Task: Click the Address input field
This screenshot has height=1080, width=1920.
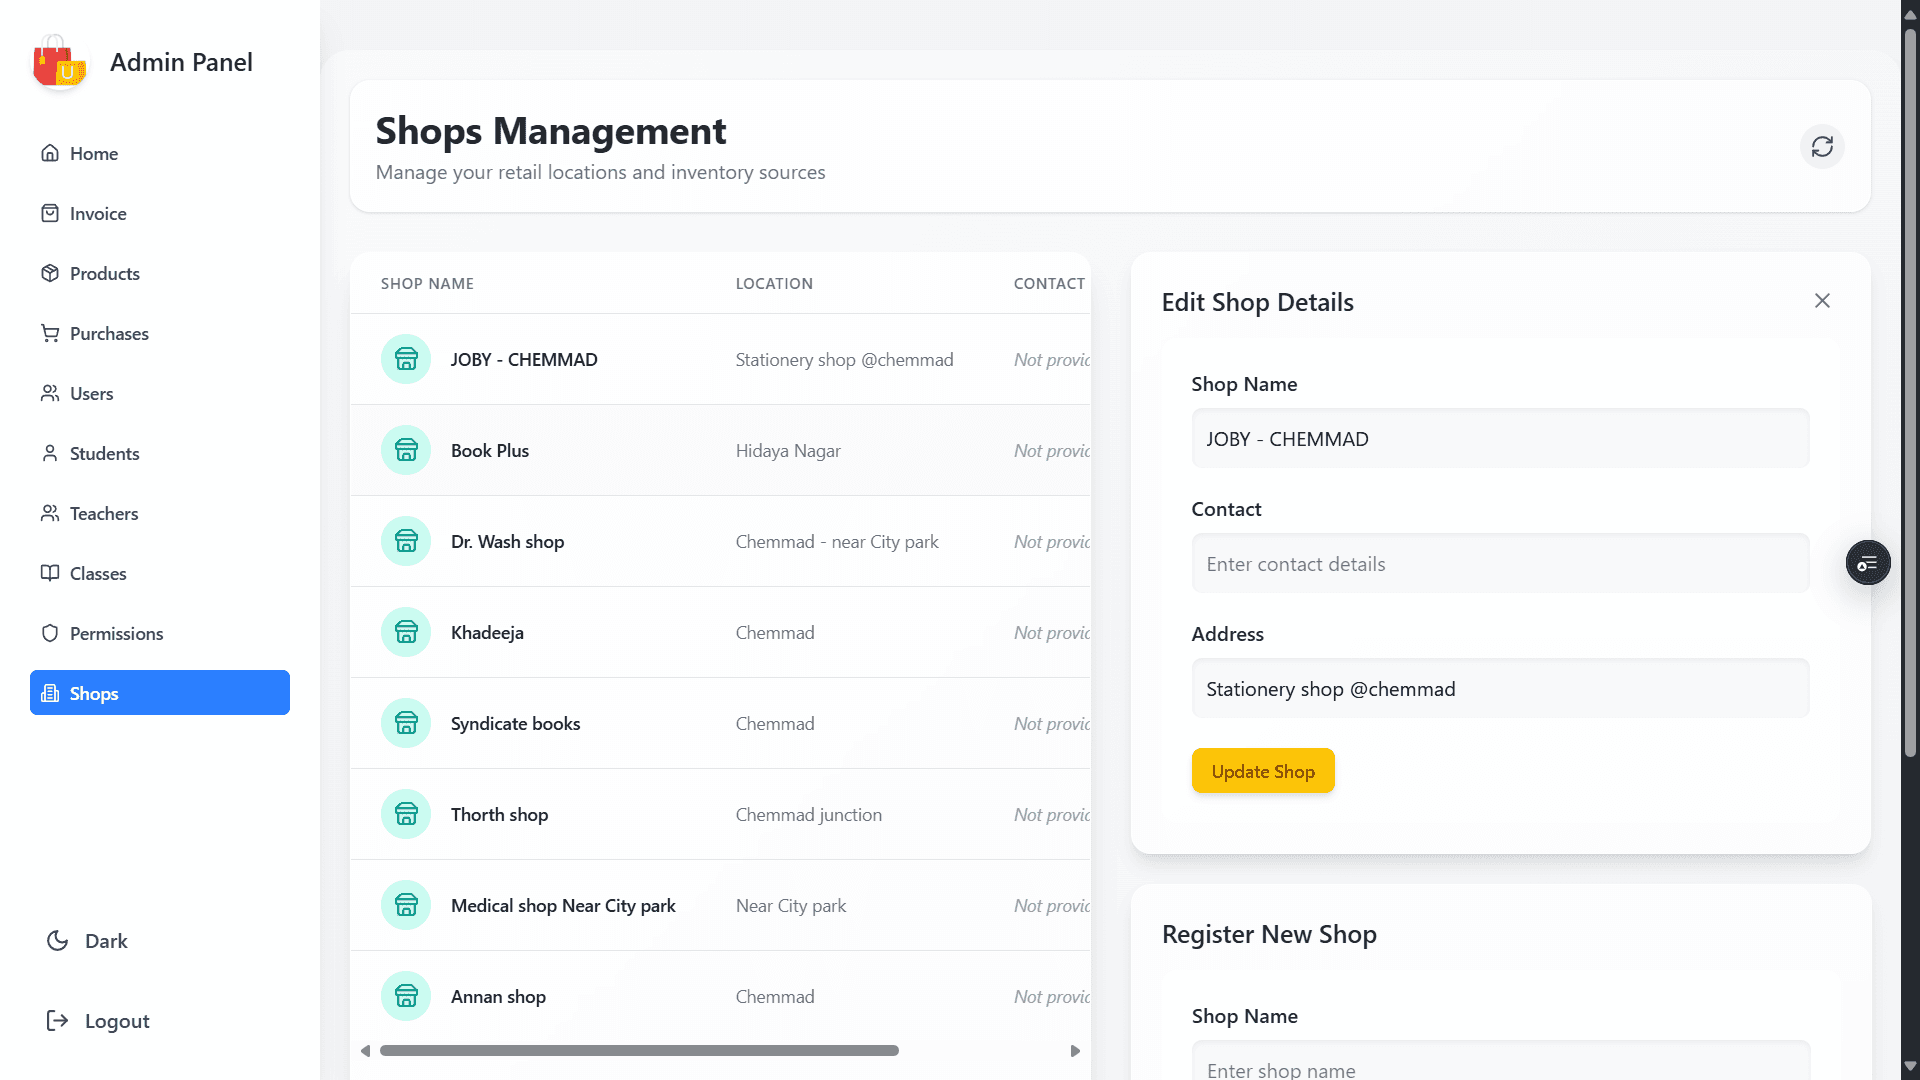Action: [1500, 688]
